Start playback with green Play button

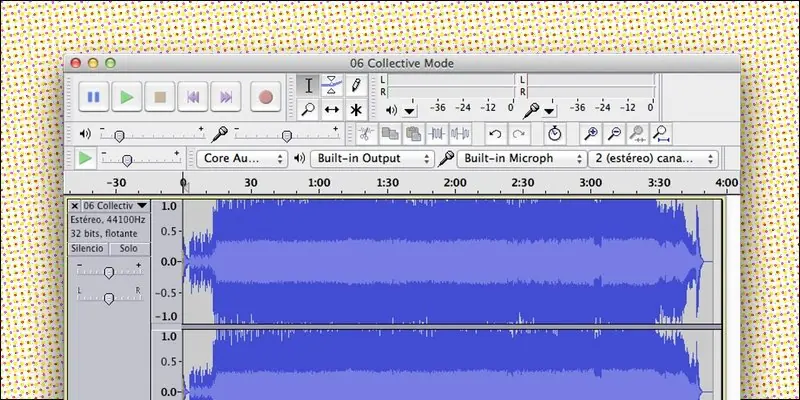coord(127,96)
